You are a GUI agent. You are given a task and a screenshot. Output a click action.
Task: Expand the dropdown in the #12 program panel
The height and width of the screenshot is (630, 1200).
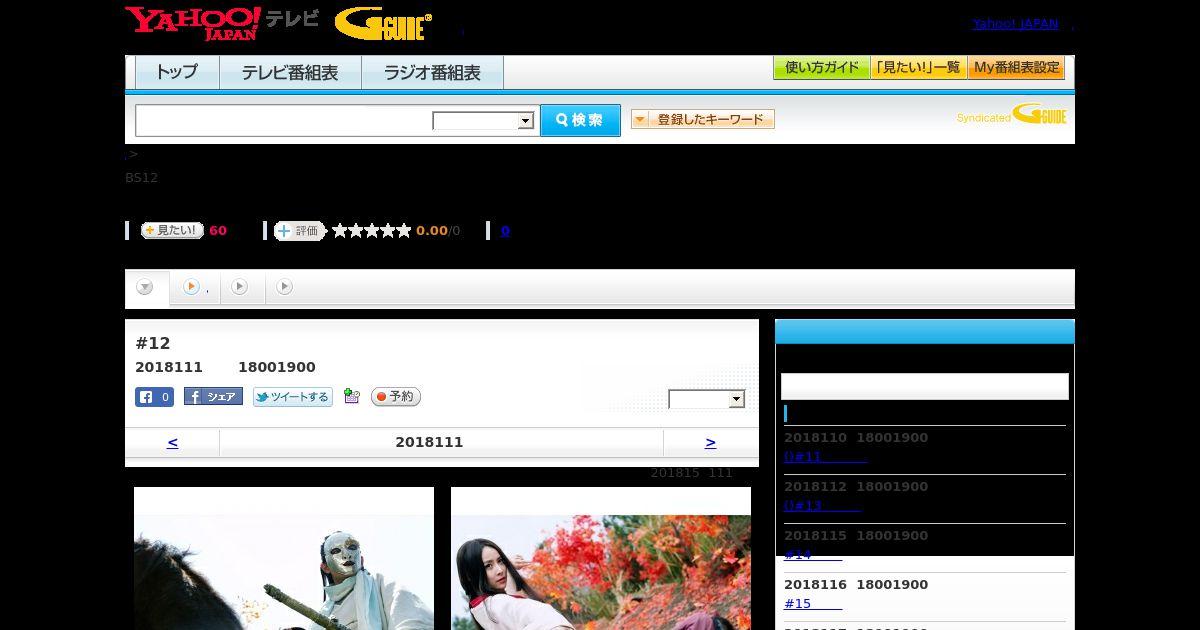707,399
